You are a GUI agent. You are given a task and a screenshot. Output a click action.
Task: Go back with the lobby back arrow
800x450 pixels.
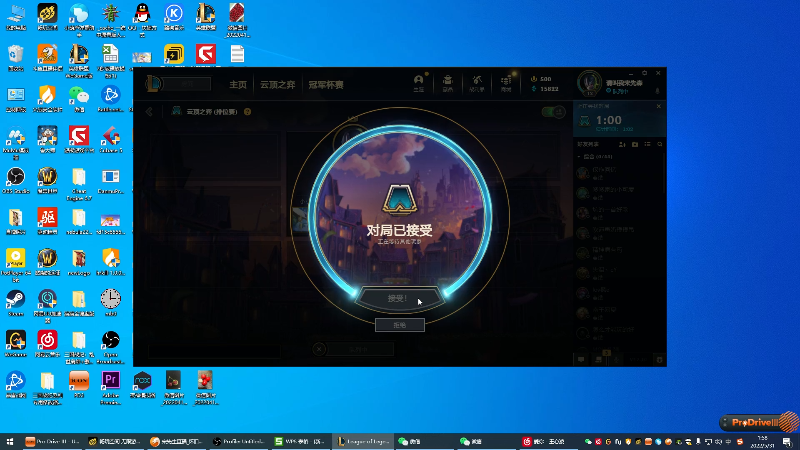(149, 112)
